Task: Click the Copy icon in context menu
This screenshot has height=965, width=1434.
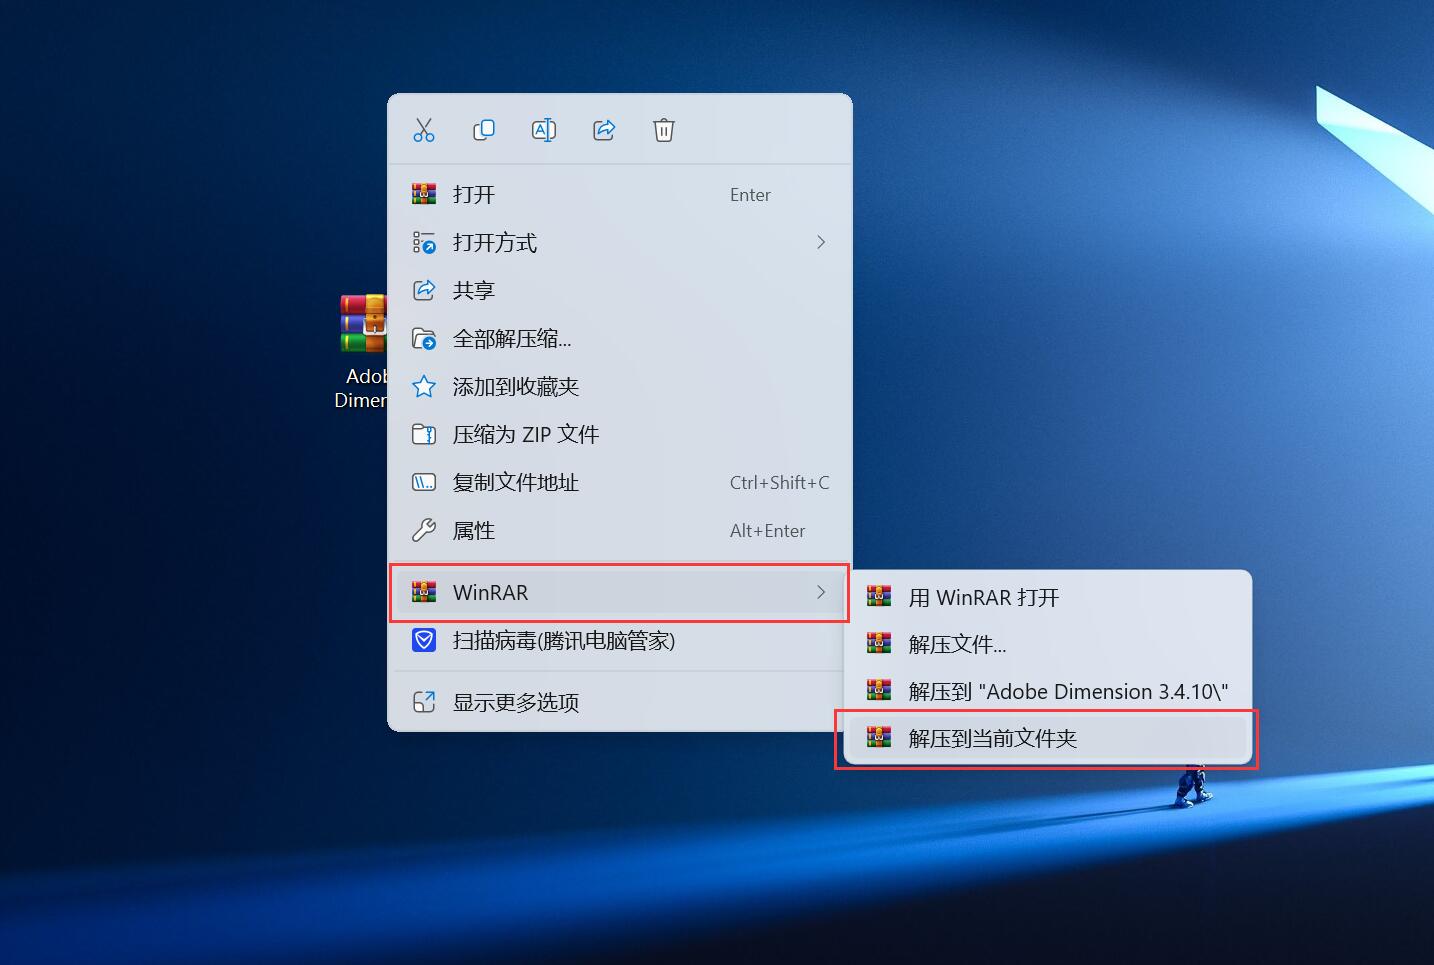Action: point(484,130)
